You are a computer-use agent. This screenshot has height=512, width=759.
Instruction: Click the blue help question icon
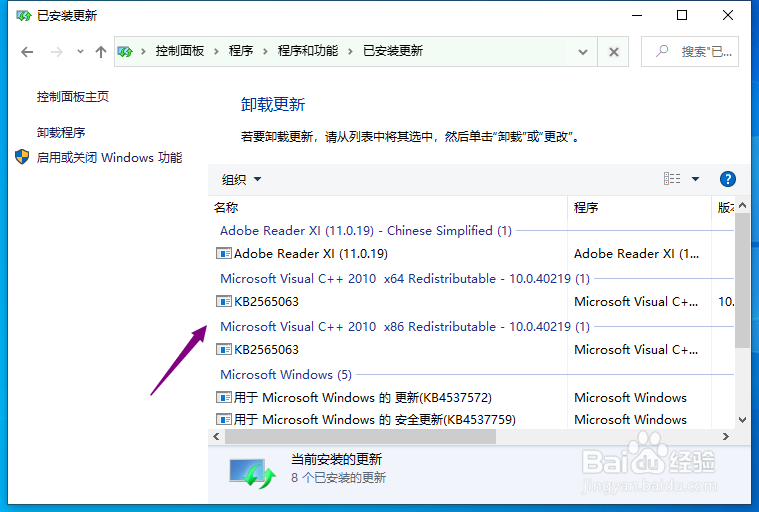coord(728,179)
